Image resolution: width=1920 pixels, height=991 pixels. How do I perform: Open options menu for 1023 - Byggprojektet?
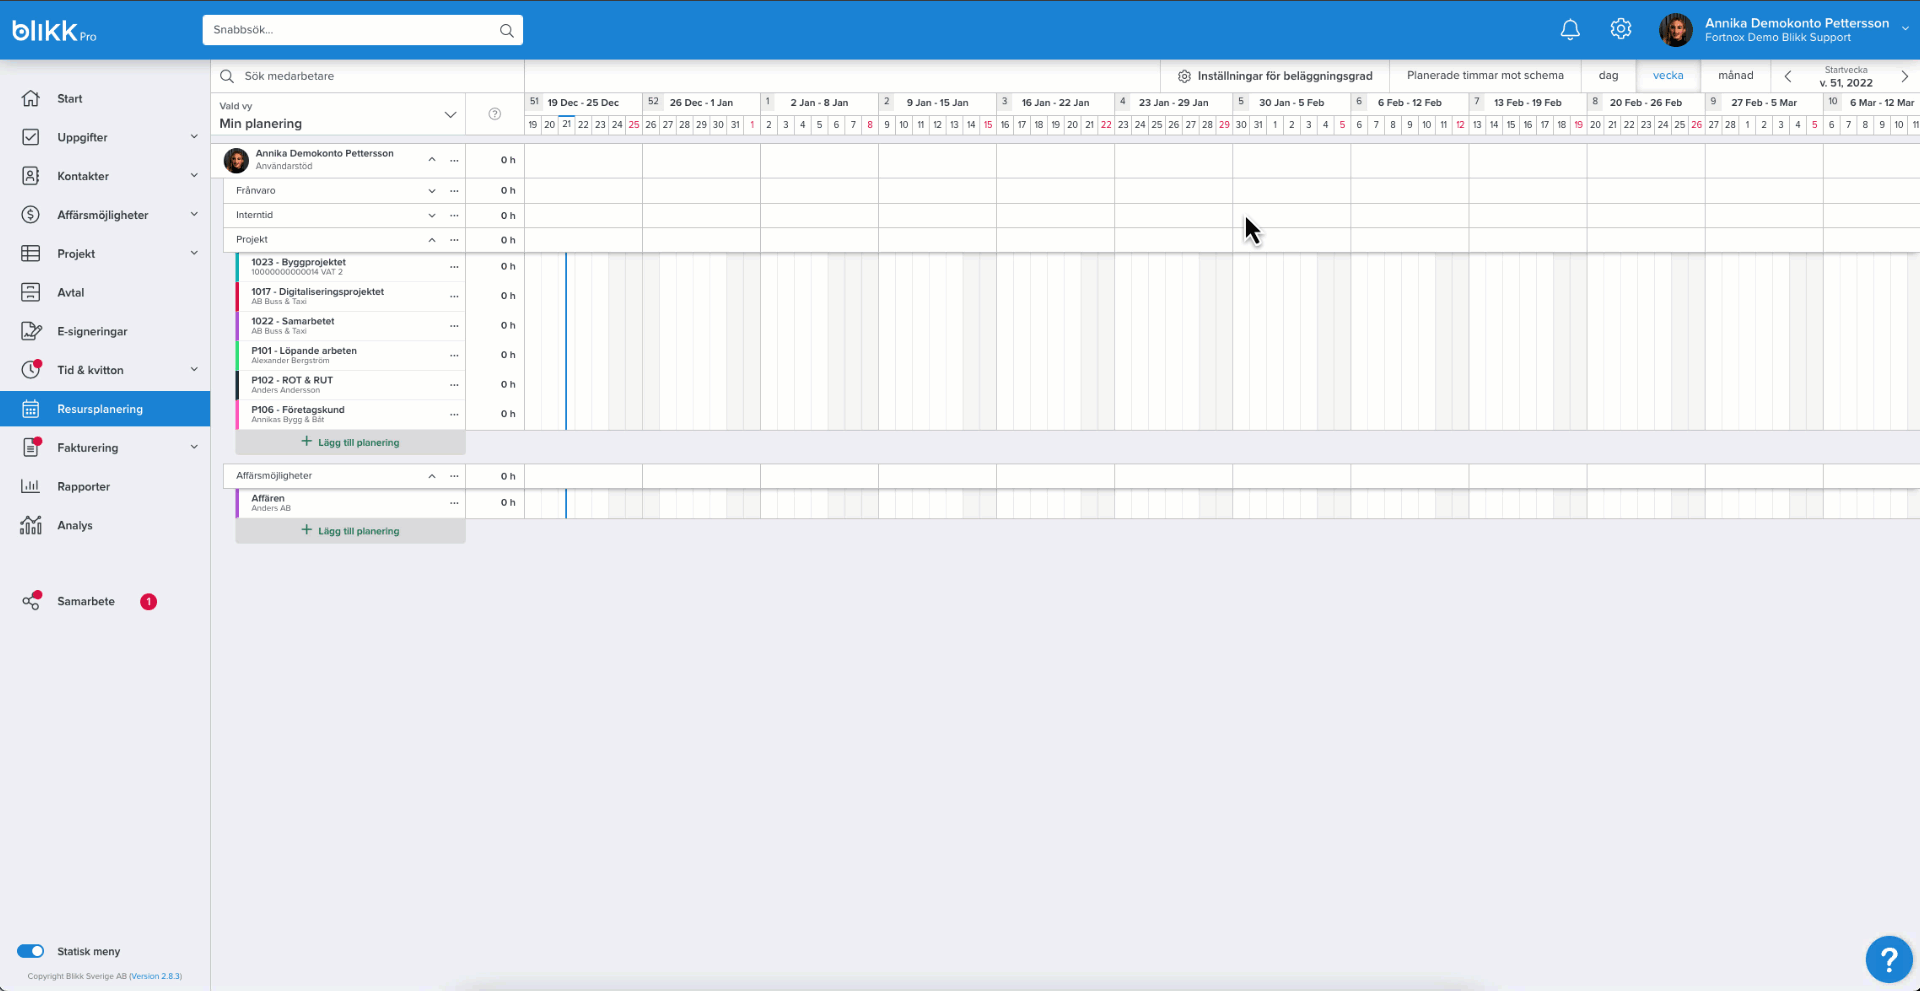tap(454, 267)
